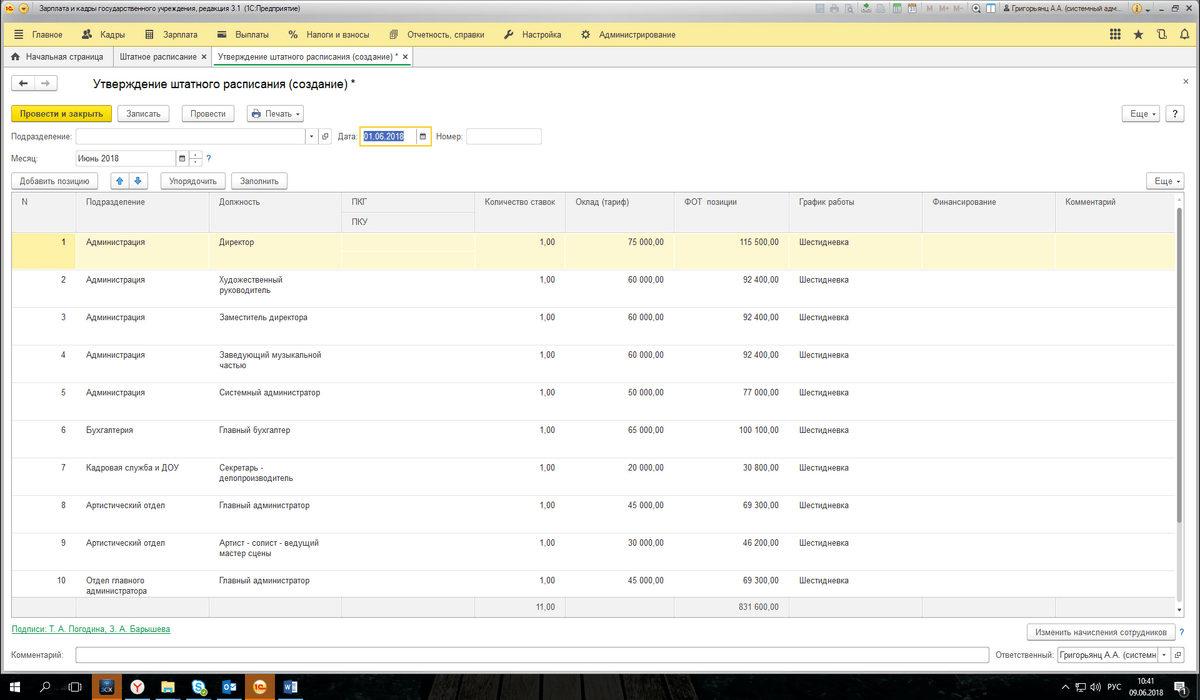
Task: Open the Налоги и взносы menu
Action: coord(329,34)
